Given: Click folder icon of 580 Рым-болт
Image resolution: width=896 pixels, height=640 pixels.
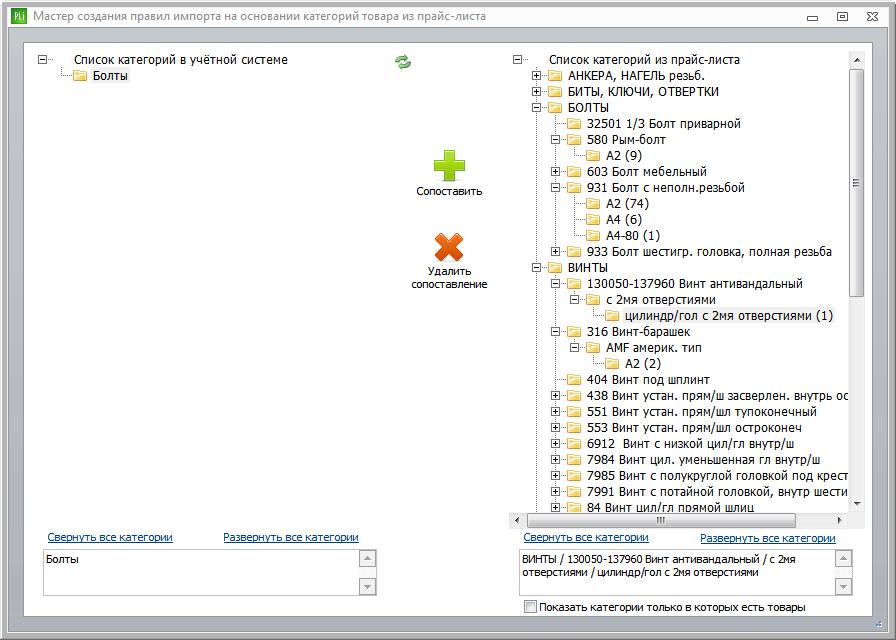Looking at the screenshot, I should (574, 139).
